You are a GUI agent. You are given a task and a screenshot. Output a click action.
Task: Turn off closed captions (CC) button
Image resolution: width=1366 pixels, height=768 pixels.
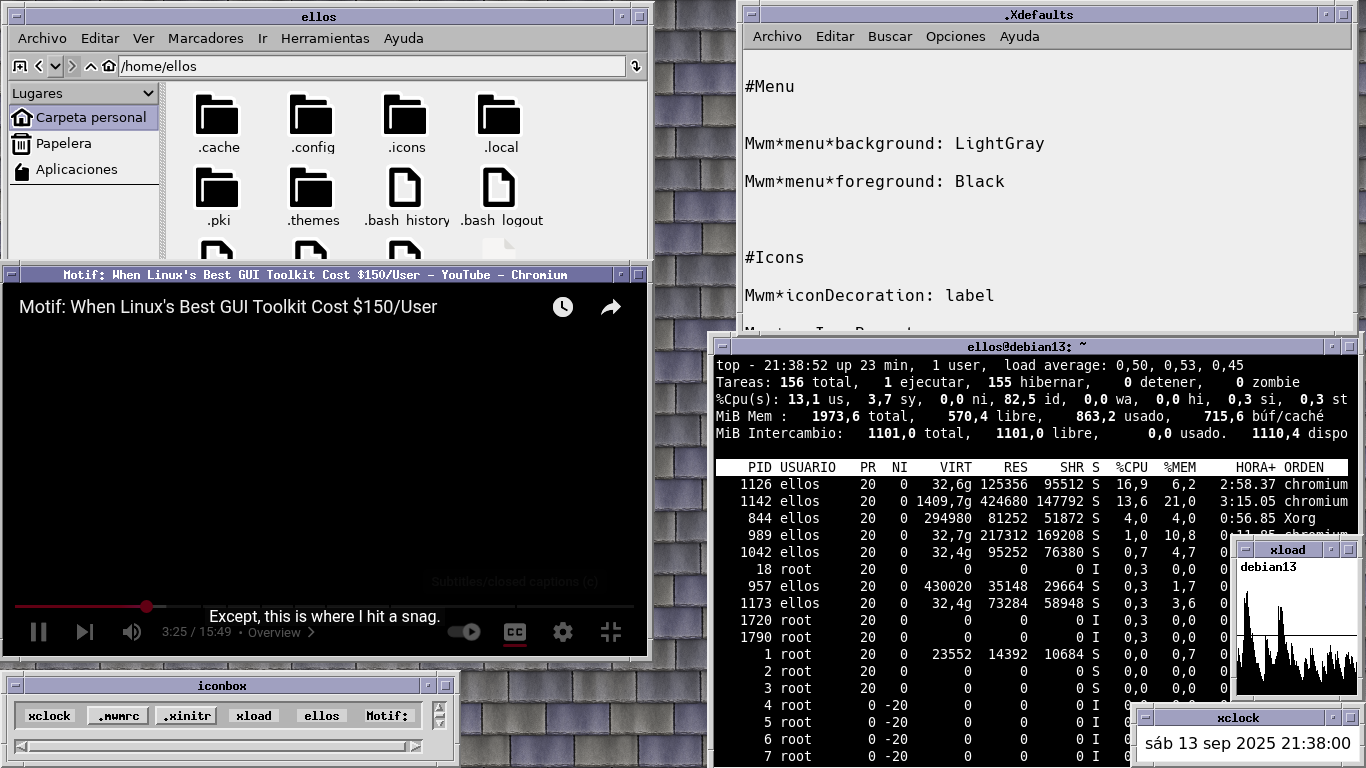[x=515, y=632]
